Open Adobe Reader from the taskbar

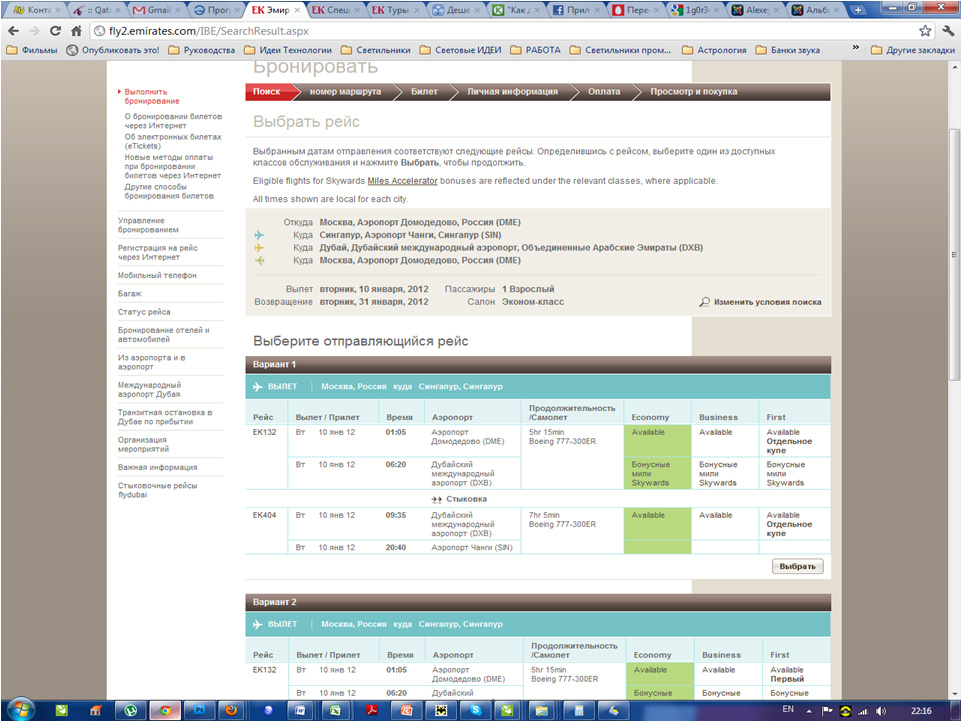coord(371,711)
